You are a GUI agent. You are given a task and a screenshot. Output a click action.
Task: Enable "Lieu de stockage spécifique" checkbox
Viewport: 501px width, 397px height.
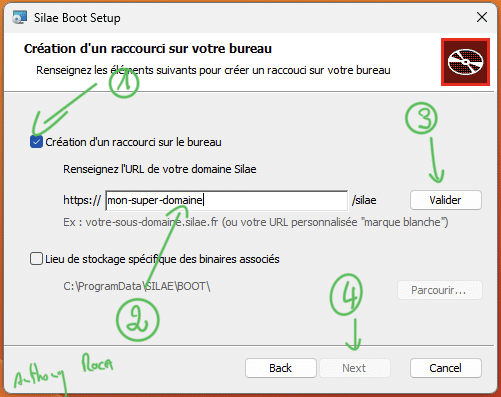click(x=36, y=259)
